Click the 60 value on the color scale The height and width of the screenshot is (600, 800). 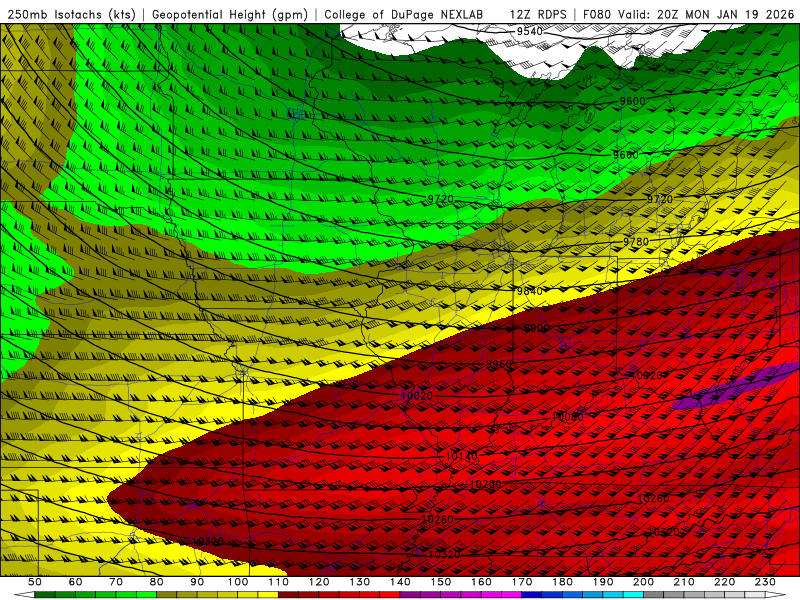[75, 582]
